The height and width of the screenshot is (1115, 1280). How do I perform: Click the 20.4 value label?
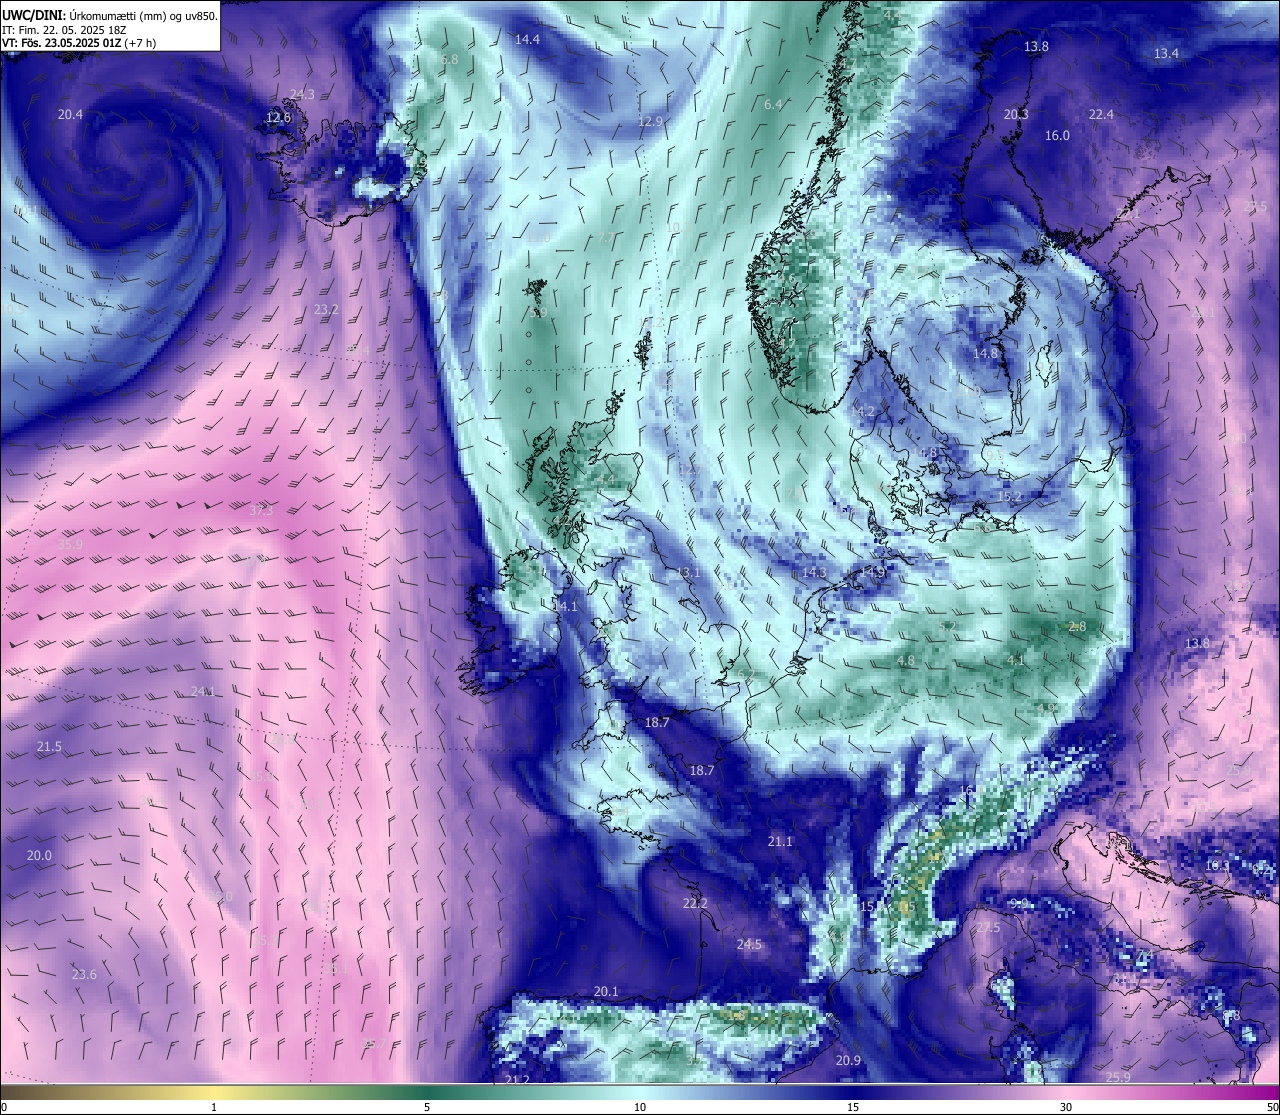tap(70, 115)
